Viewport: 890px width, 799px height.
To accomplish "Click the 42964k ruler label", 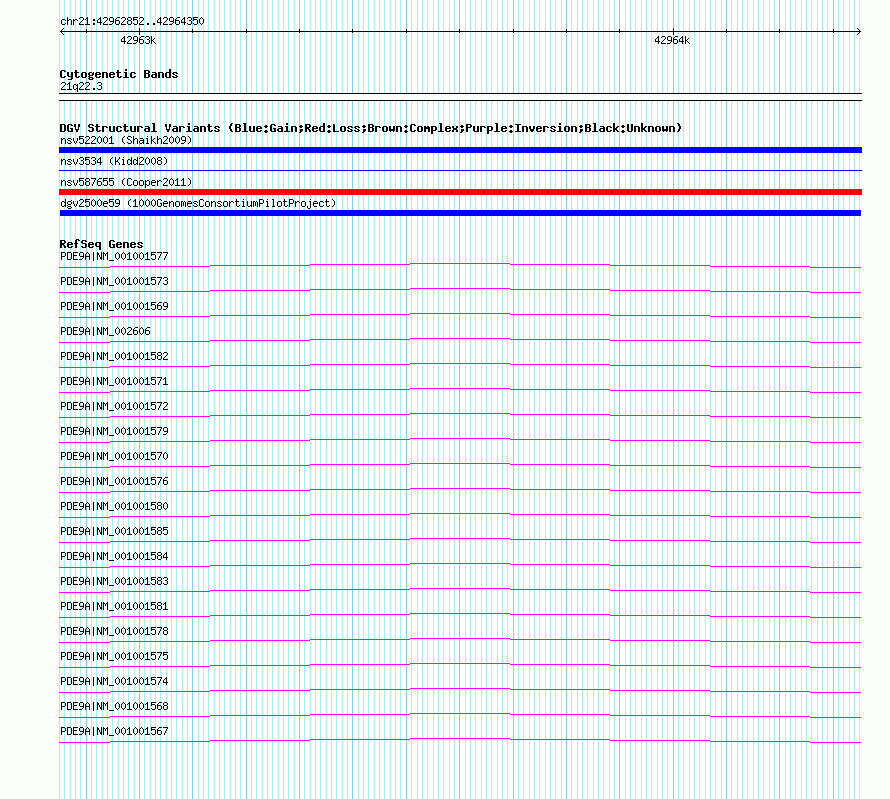I will tap(672, 40).
